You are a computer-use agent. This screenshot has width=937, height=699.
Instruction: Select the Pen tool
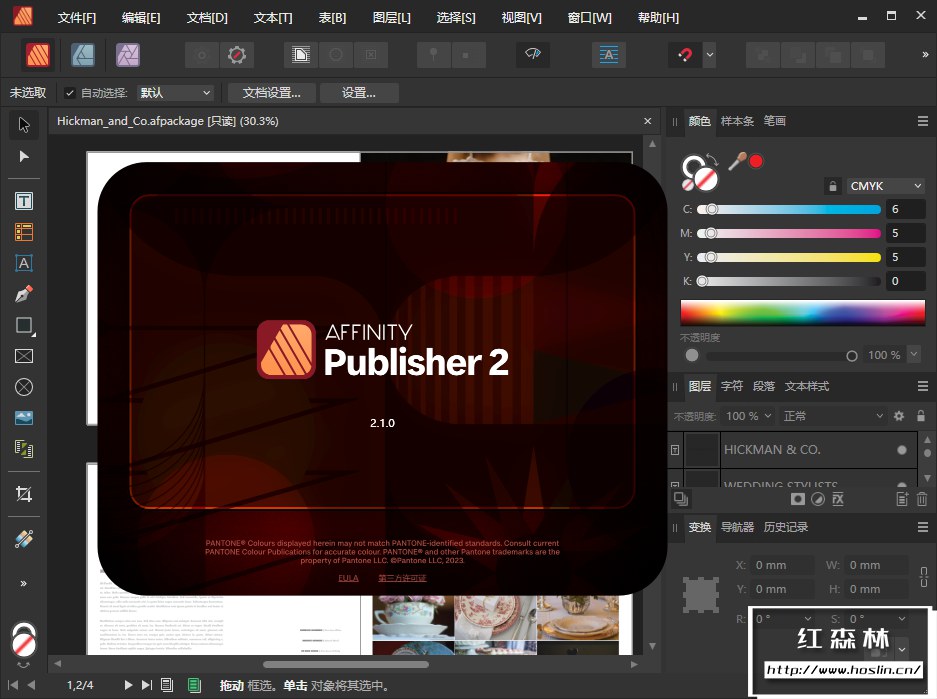(x=24, y=294)
